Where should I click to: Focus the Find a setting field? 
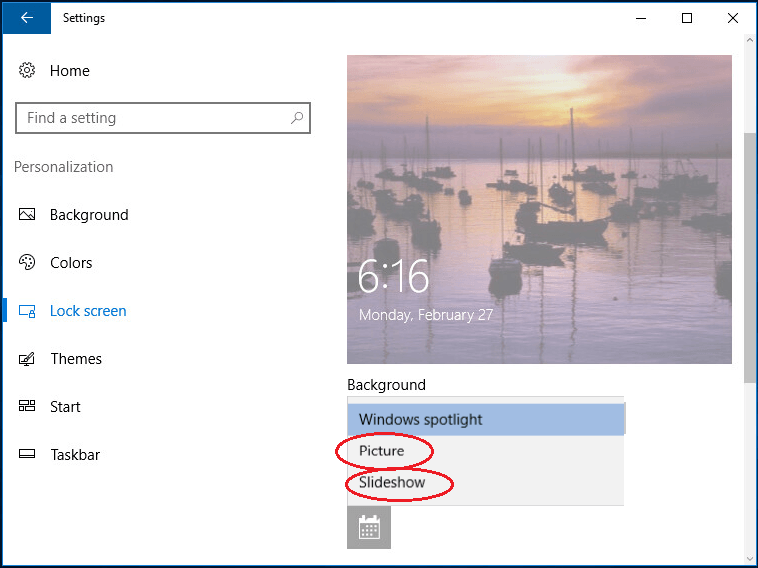pos(163,117)
